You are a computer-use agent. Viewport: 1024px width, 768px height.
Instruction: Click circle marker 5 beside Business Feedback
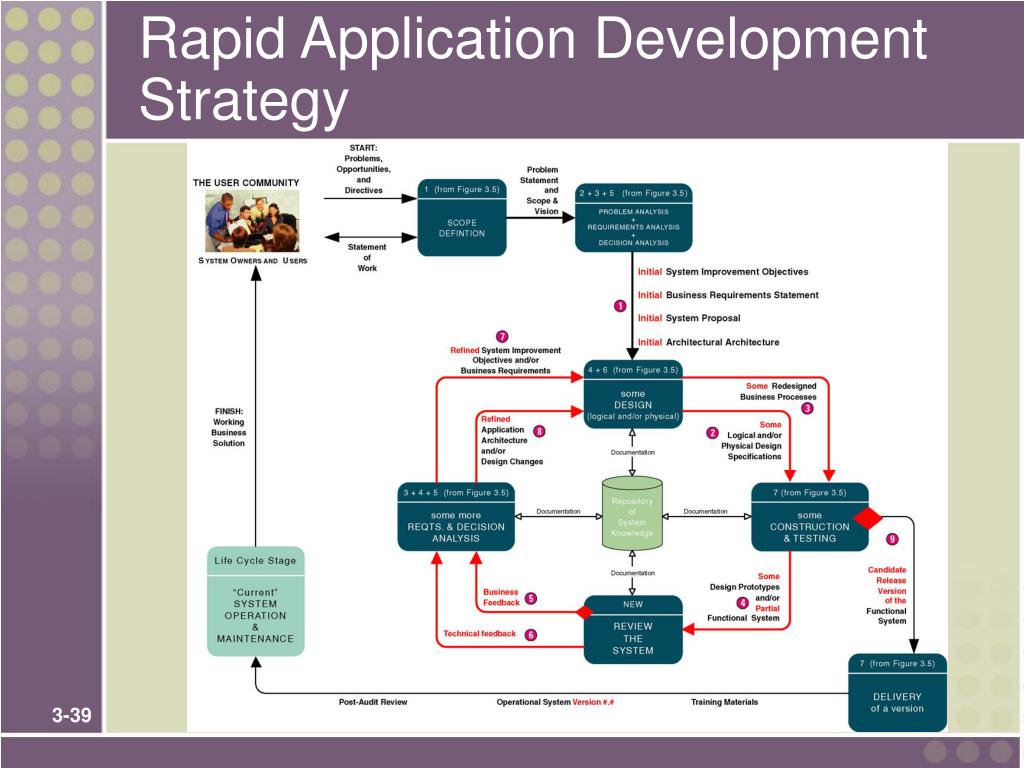(531, 598)
